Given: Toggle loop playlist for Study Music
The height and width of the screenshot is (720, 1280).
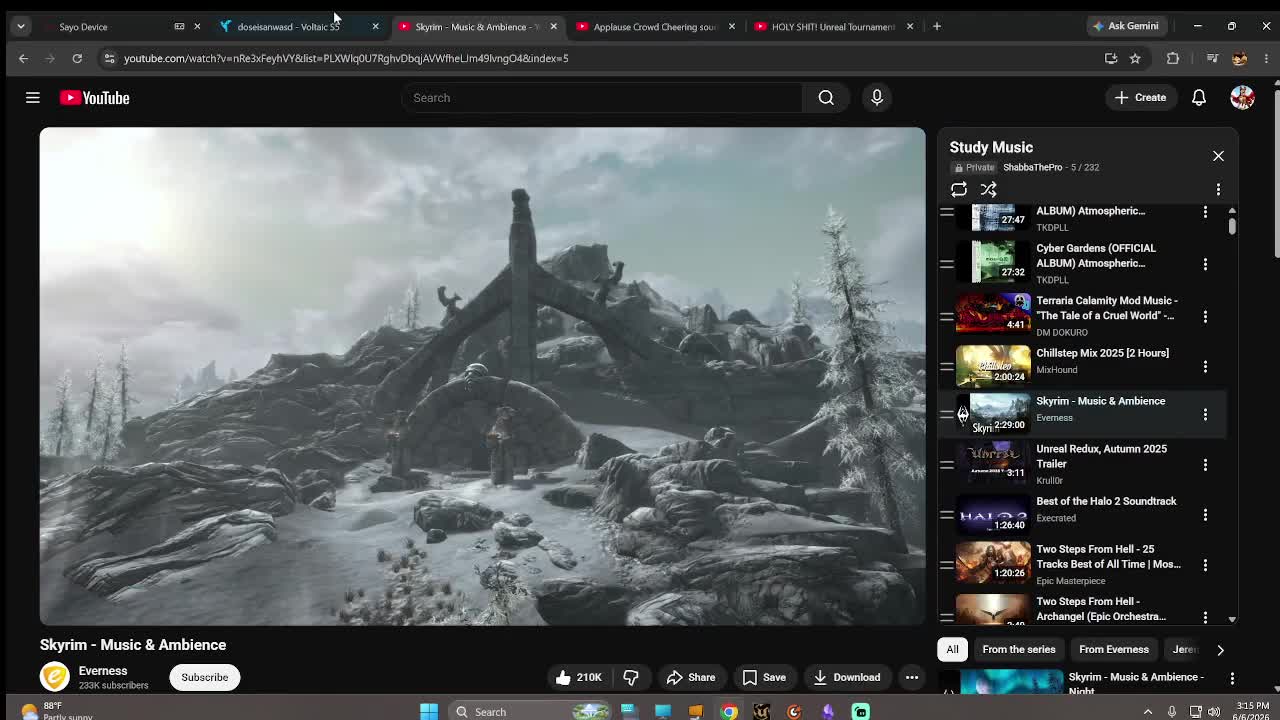Looking at the screenshot, I should click(x=959, y=189).
